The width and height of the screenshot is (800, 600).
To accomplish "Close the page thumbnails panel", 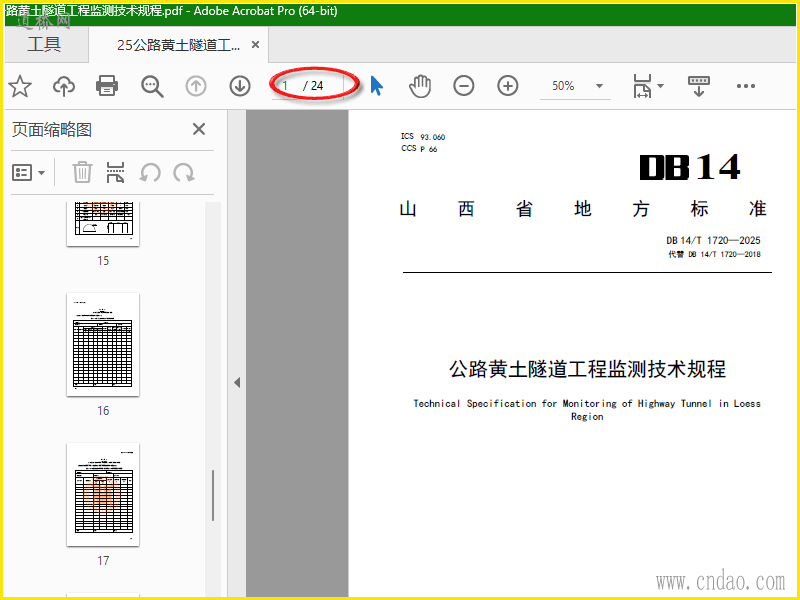I will [x=199, y=129].
